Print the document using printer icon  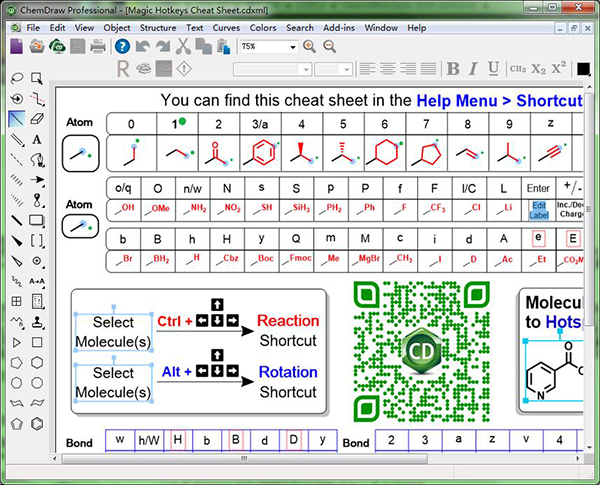pyautogui.click(x=98, y=46)
